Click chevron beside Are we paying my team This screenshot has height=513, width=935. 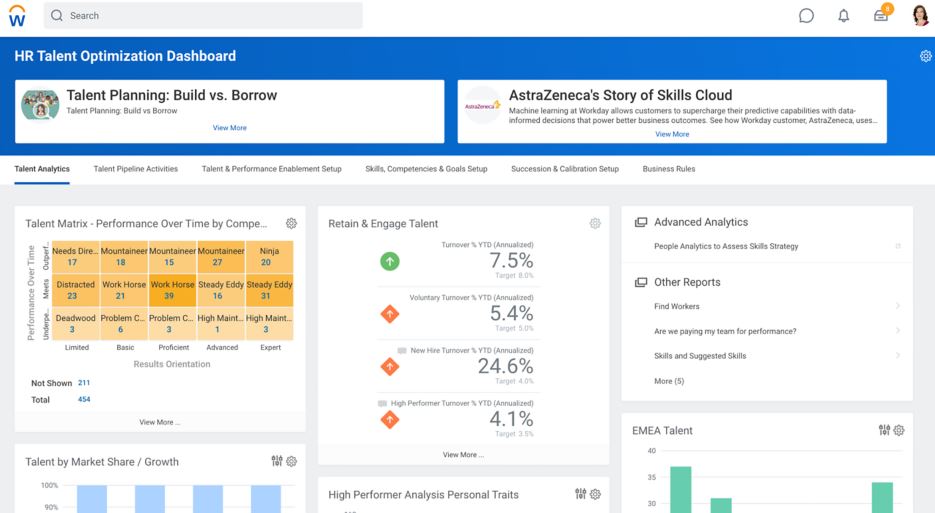tap(897, 330)
